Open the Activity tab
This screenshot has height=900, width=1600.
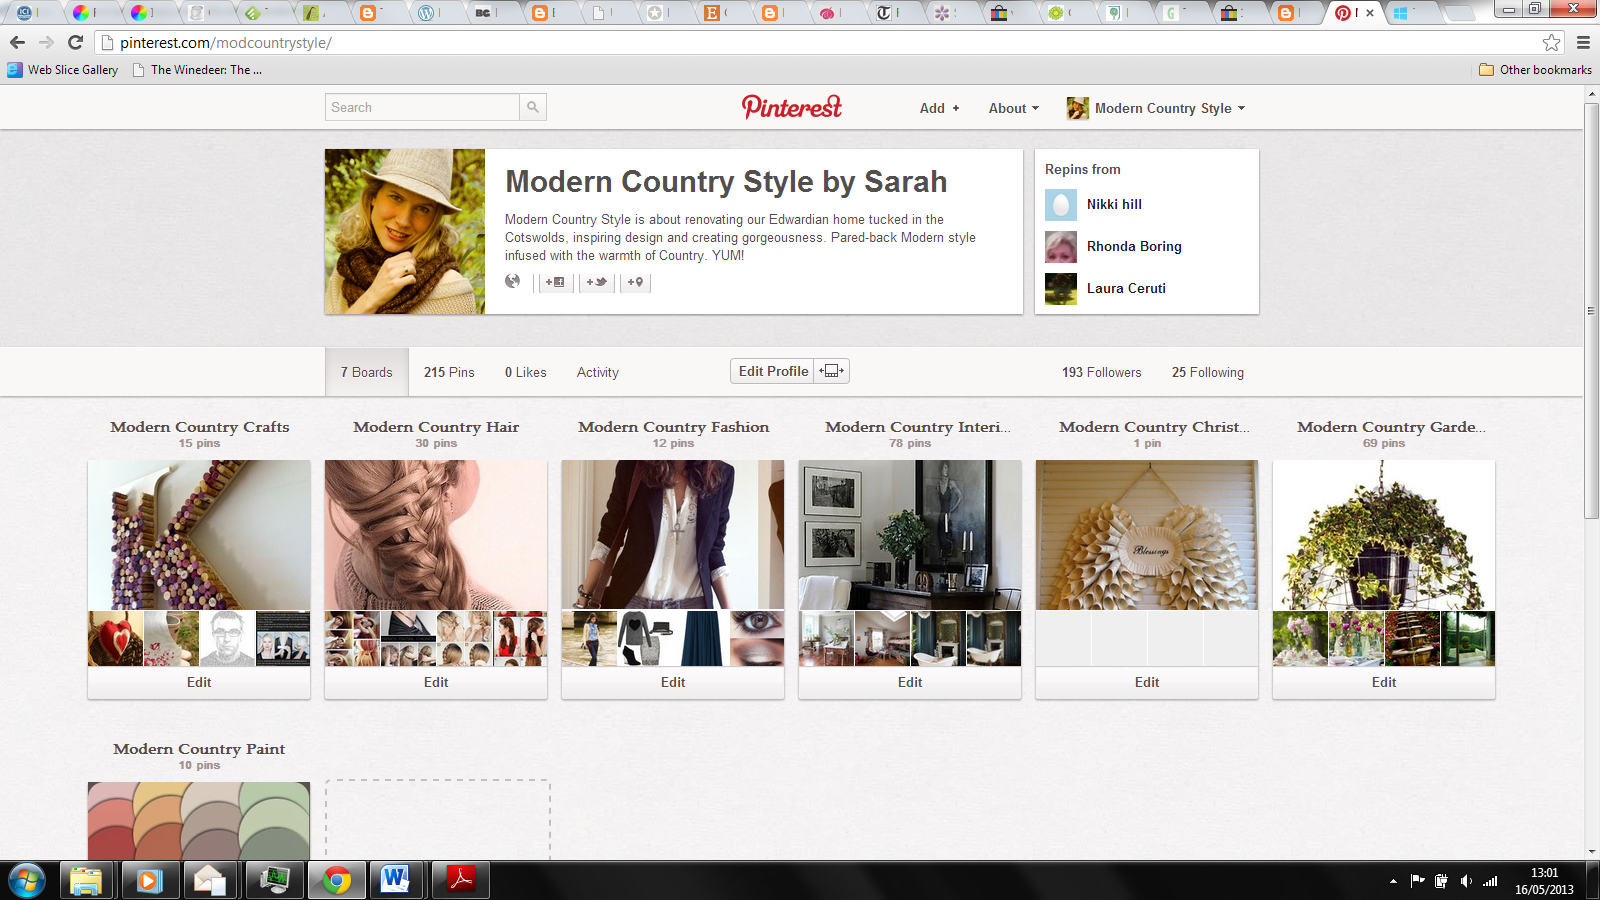(x=597, y=371)
